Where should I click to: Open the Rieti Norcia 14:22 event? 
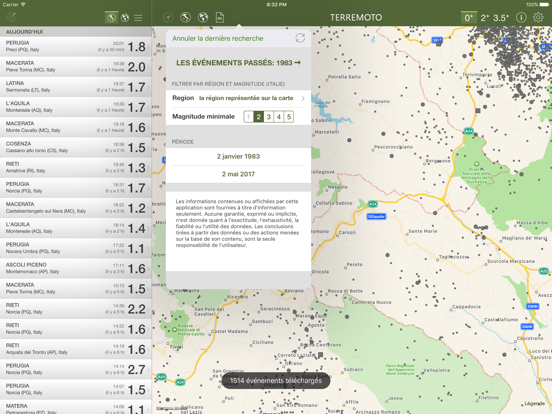[x=76, y=329]
